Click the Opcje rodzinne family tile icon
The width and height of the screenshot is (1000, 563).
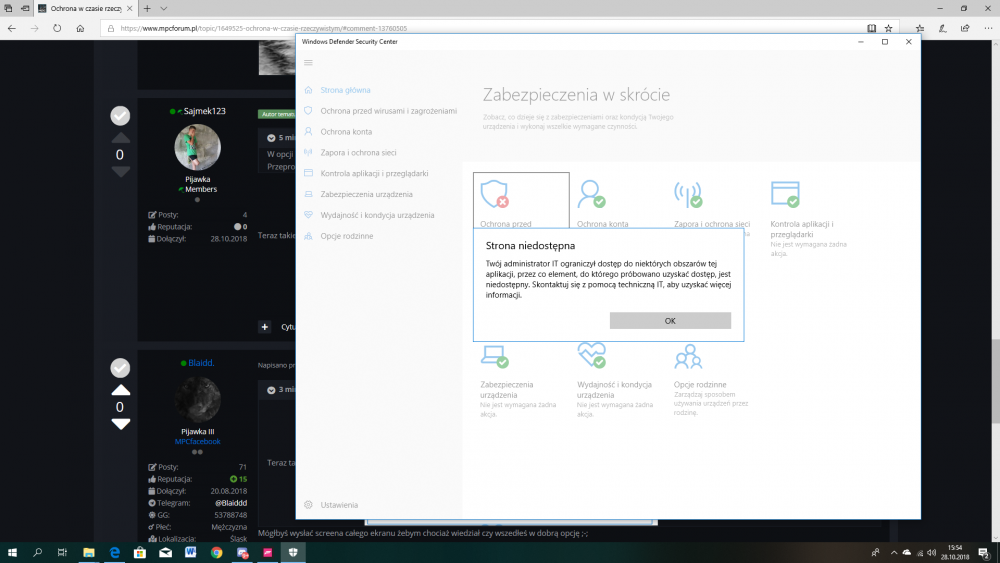(688, 356)
